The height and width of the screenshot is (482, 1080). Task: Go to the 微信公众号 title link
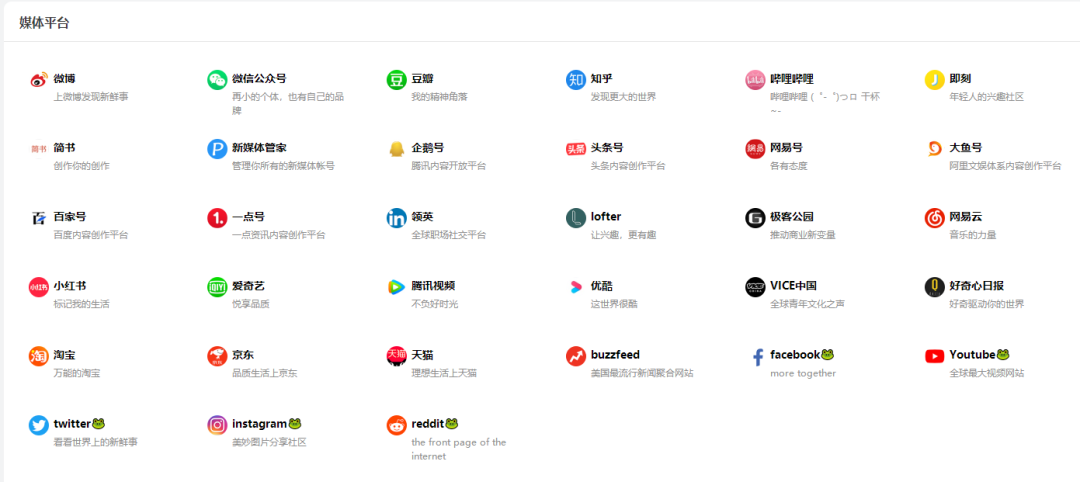[259, 78]
